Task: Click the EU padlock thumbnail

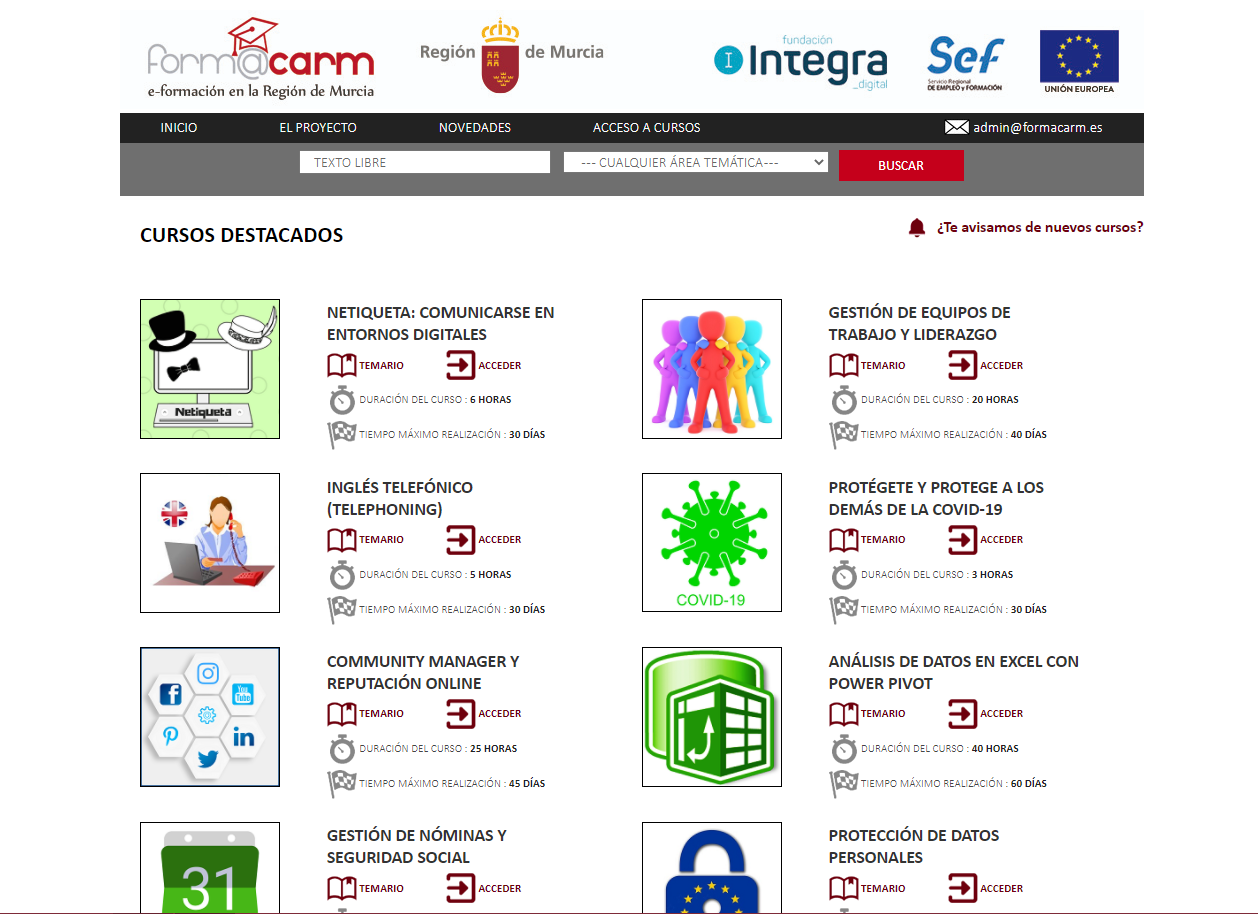Action: point(712,867)
